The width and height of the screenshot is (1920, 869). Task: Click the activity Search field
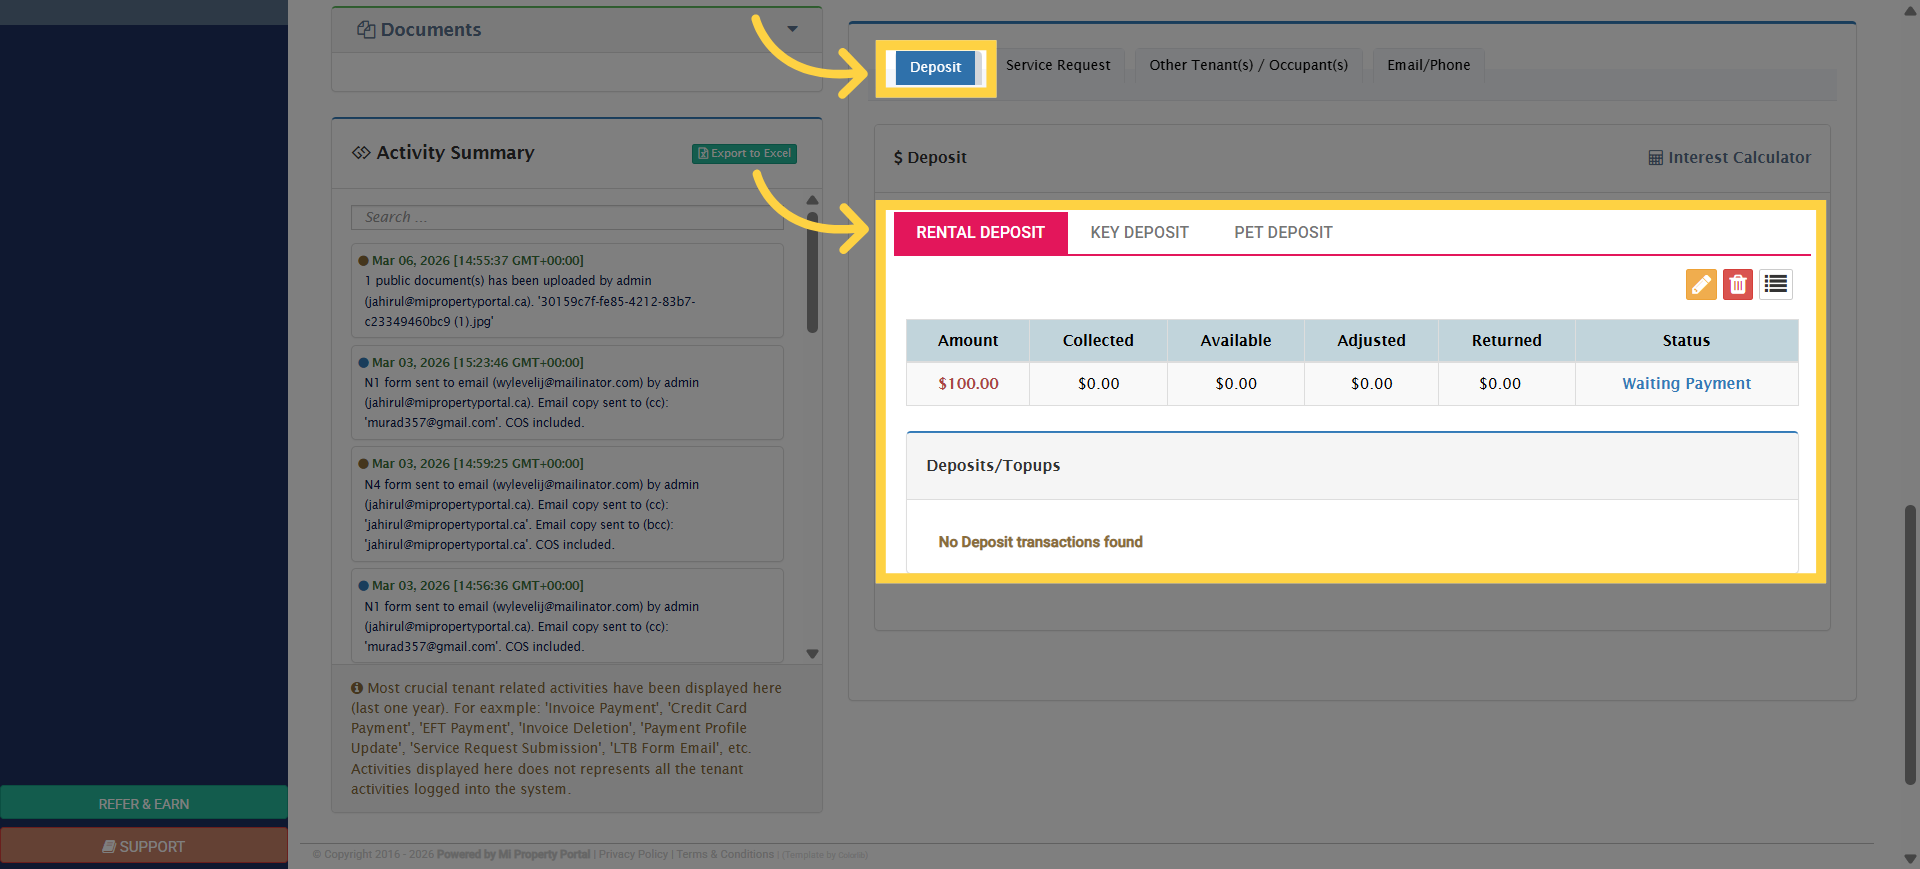click(x=567, y=218)
